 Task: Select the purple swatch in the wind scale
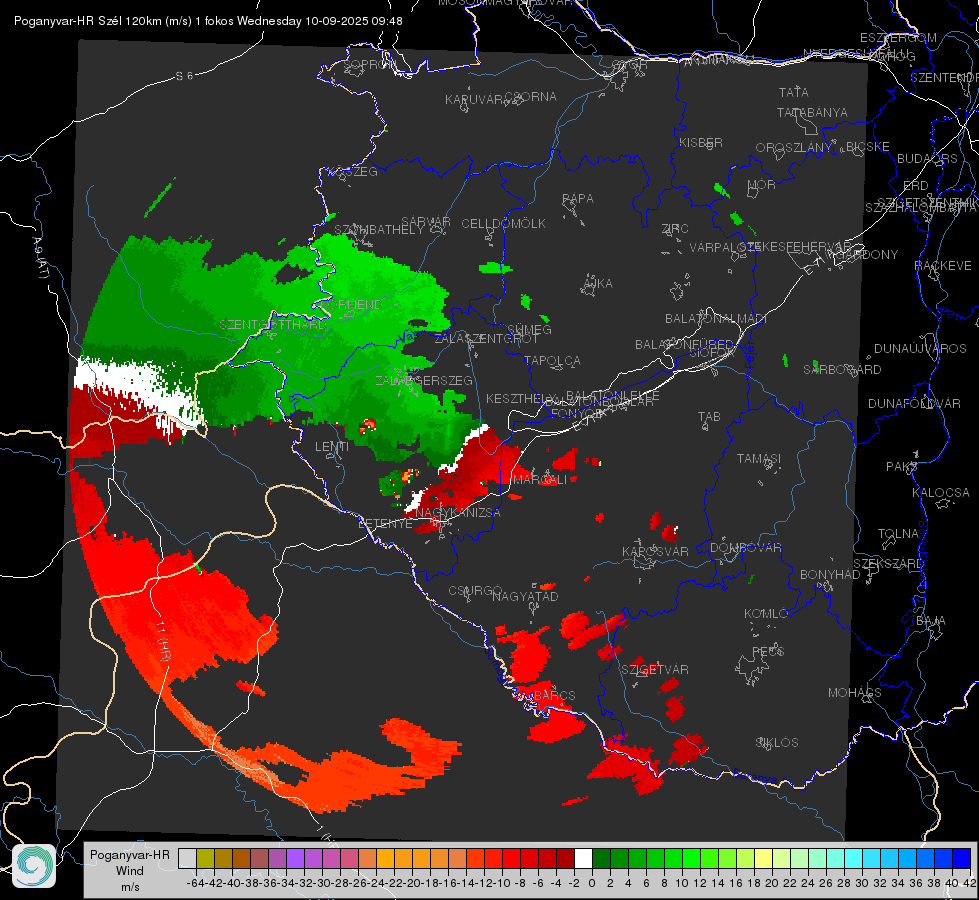pos(295,858)
